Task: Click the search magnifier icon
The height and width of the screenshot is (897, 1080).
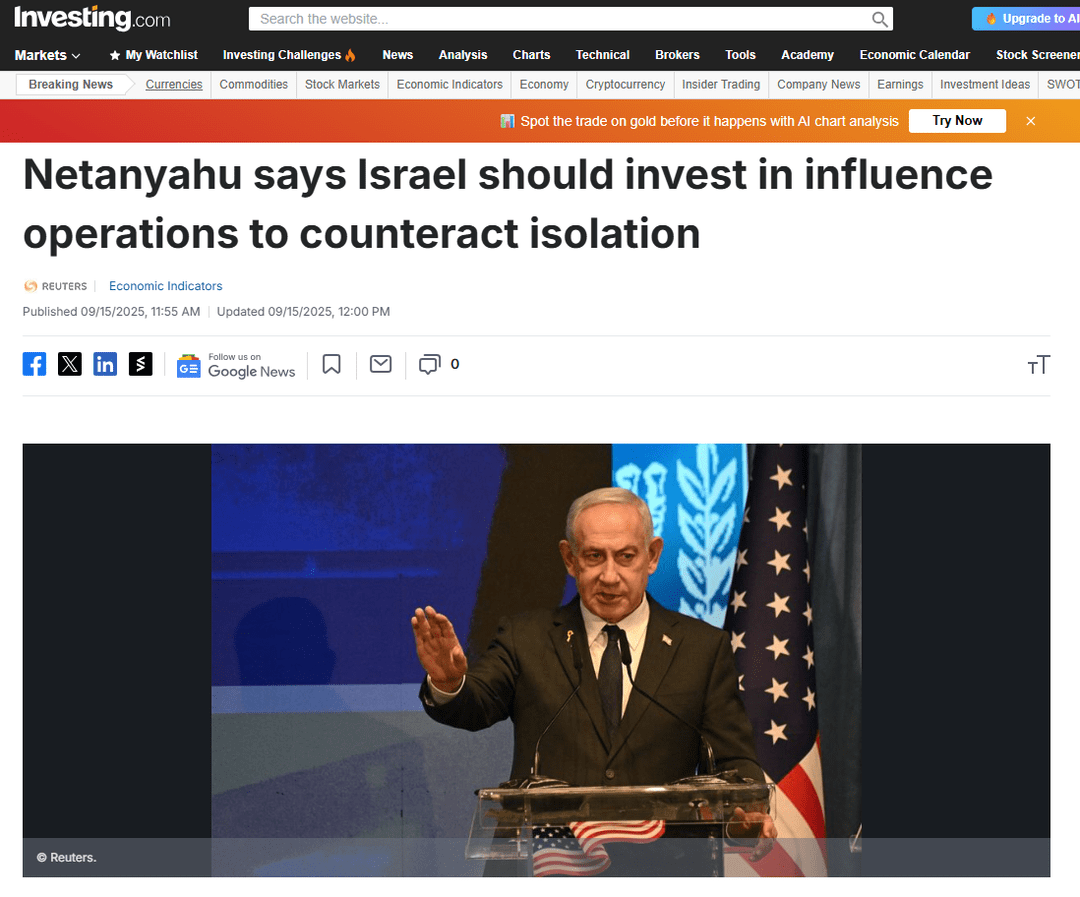Action: point(880,19)
